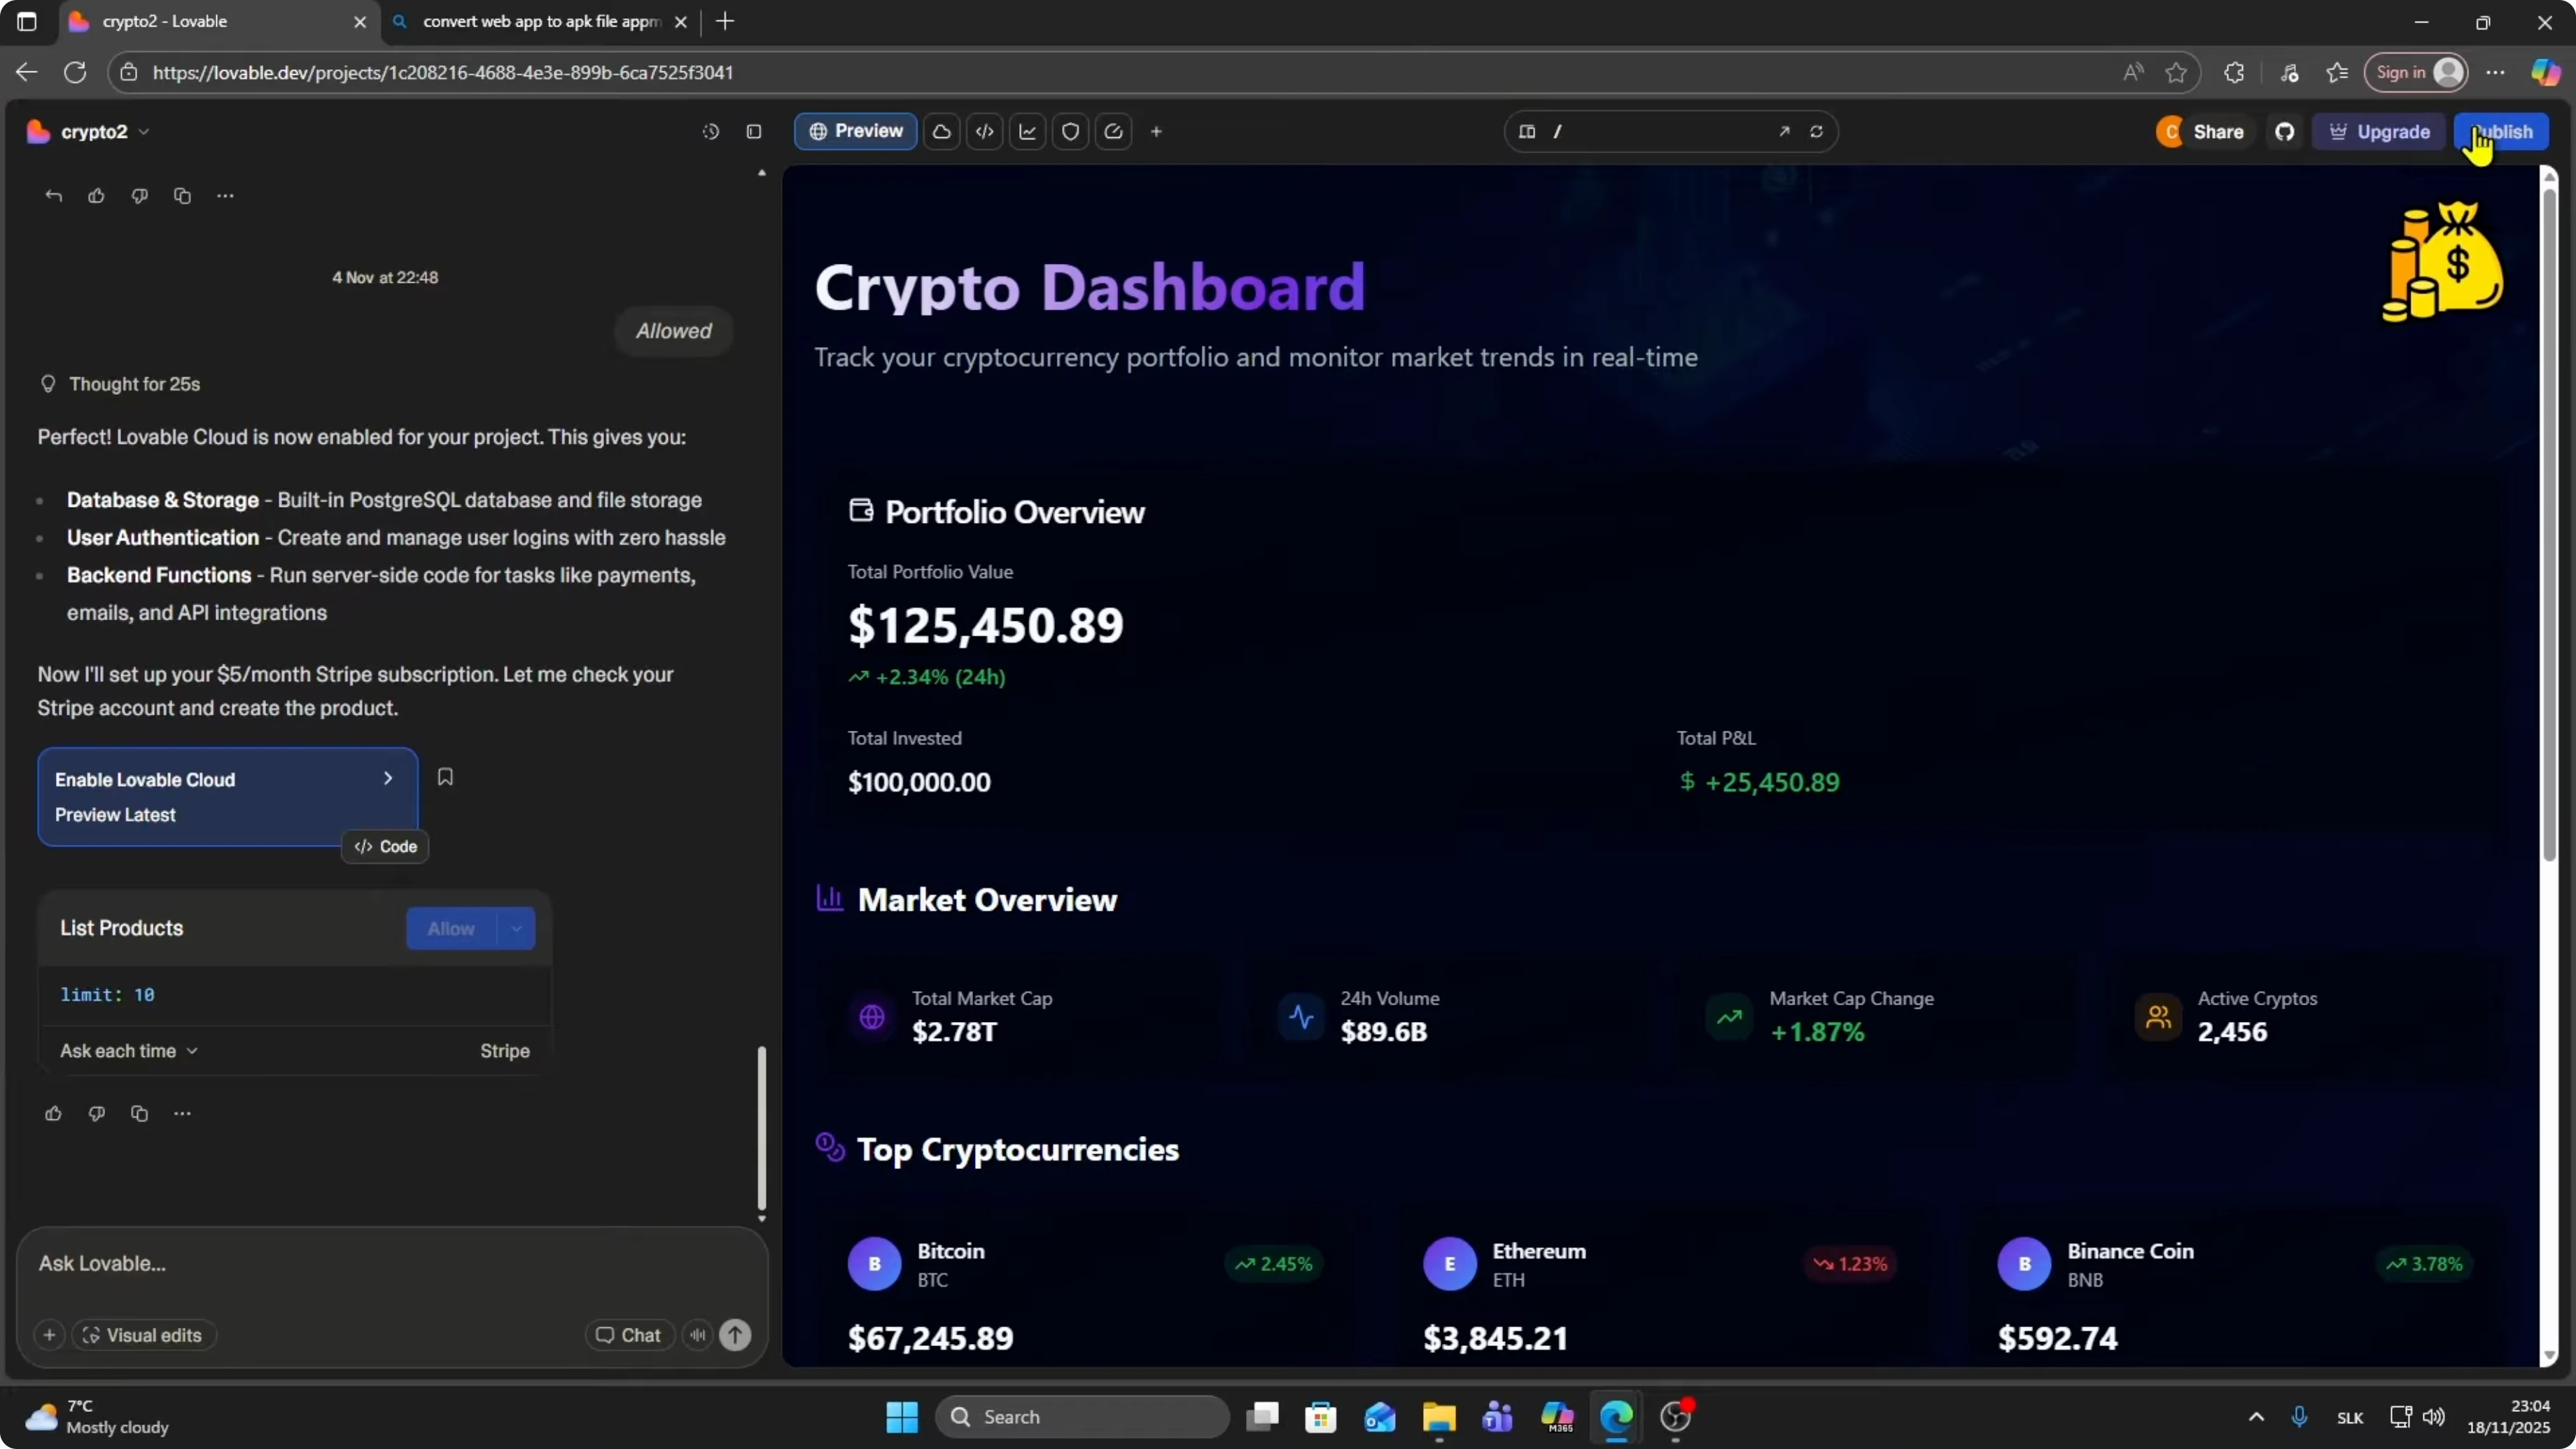Add page to browser favorites star
Screen dimensions: 2576x1449
[2176, 72]
